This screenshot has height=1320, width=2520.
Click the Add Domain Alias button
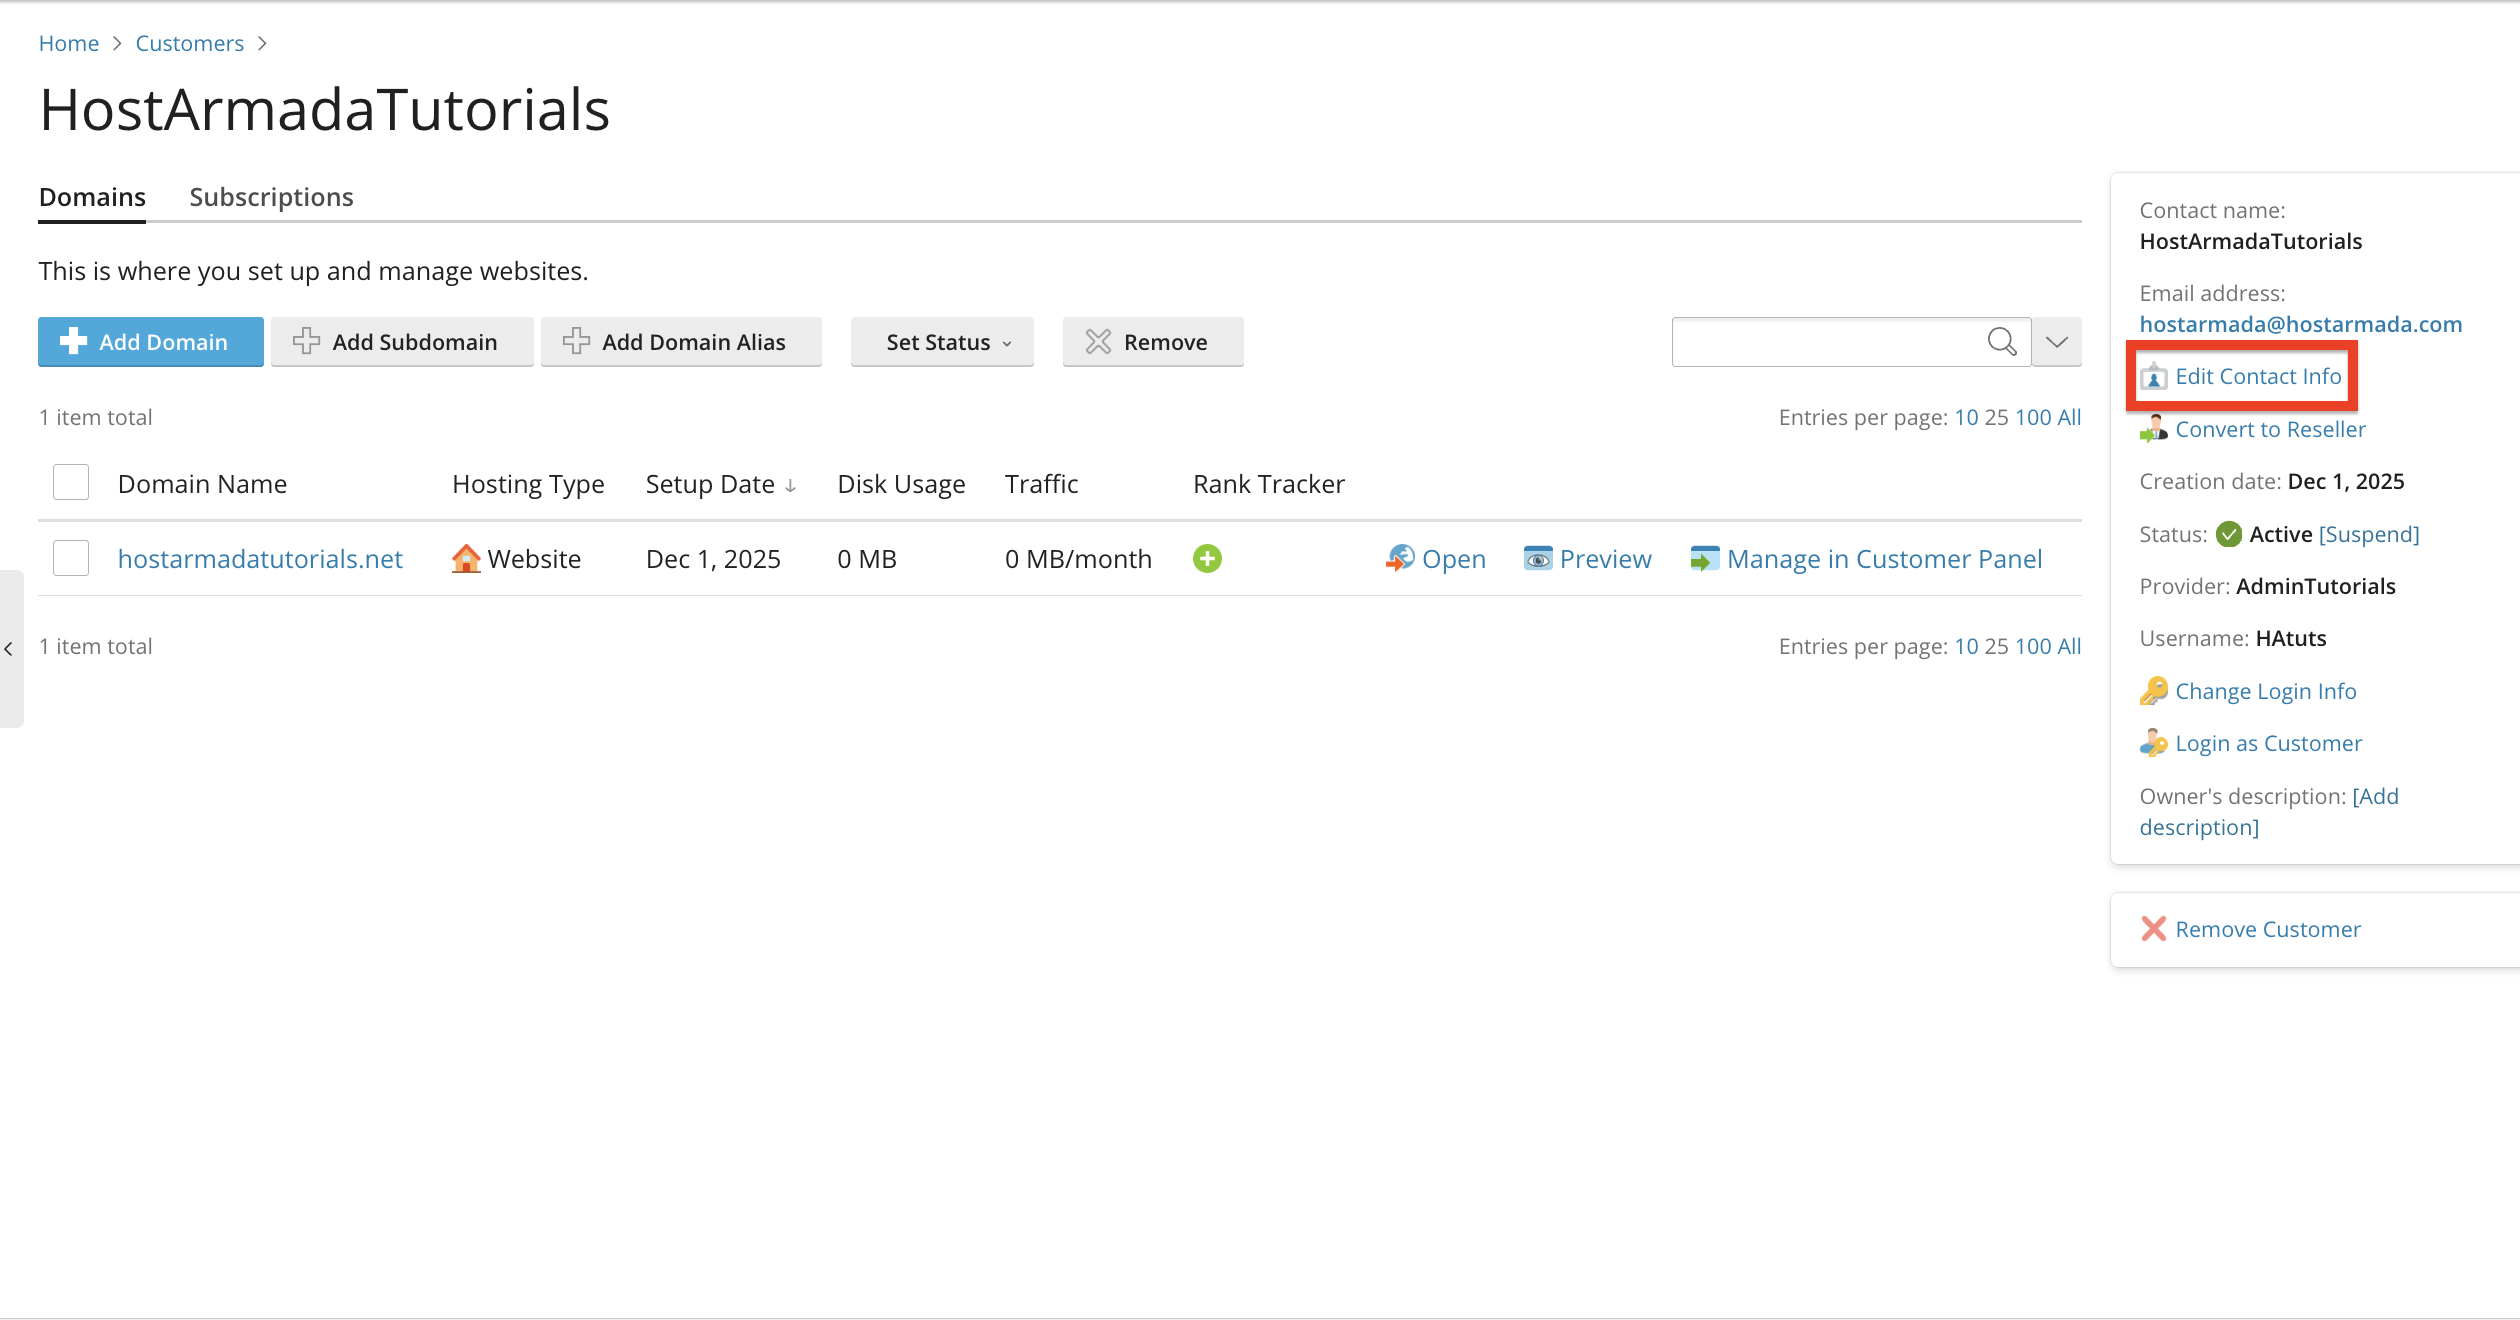tap(681, 342)
